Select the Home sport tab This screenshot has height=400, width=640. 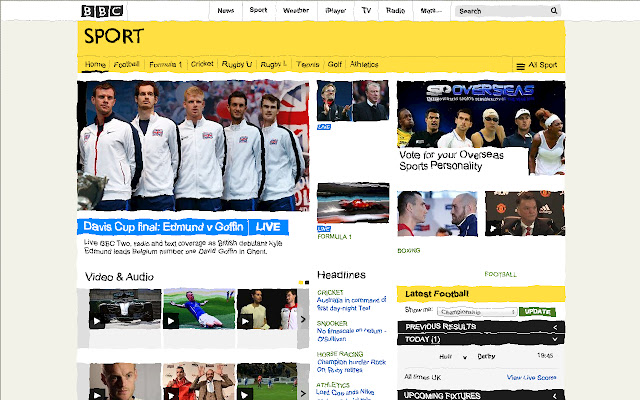(95, 64)
